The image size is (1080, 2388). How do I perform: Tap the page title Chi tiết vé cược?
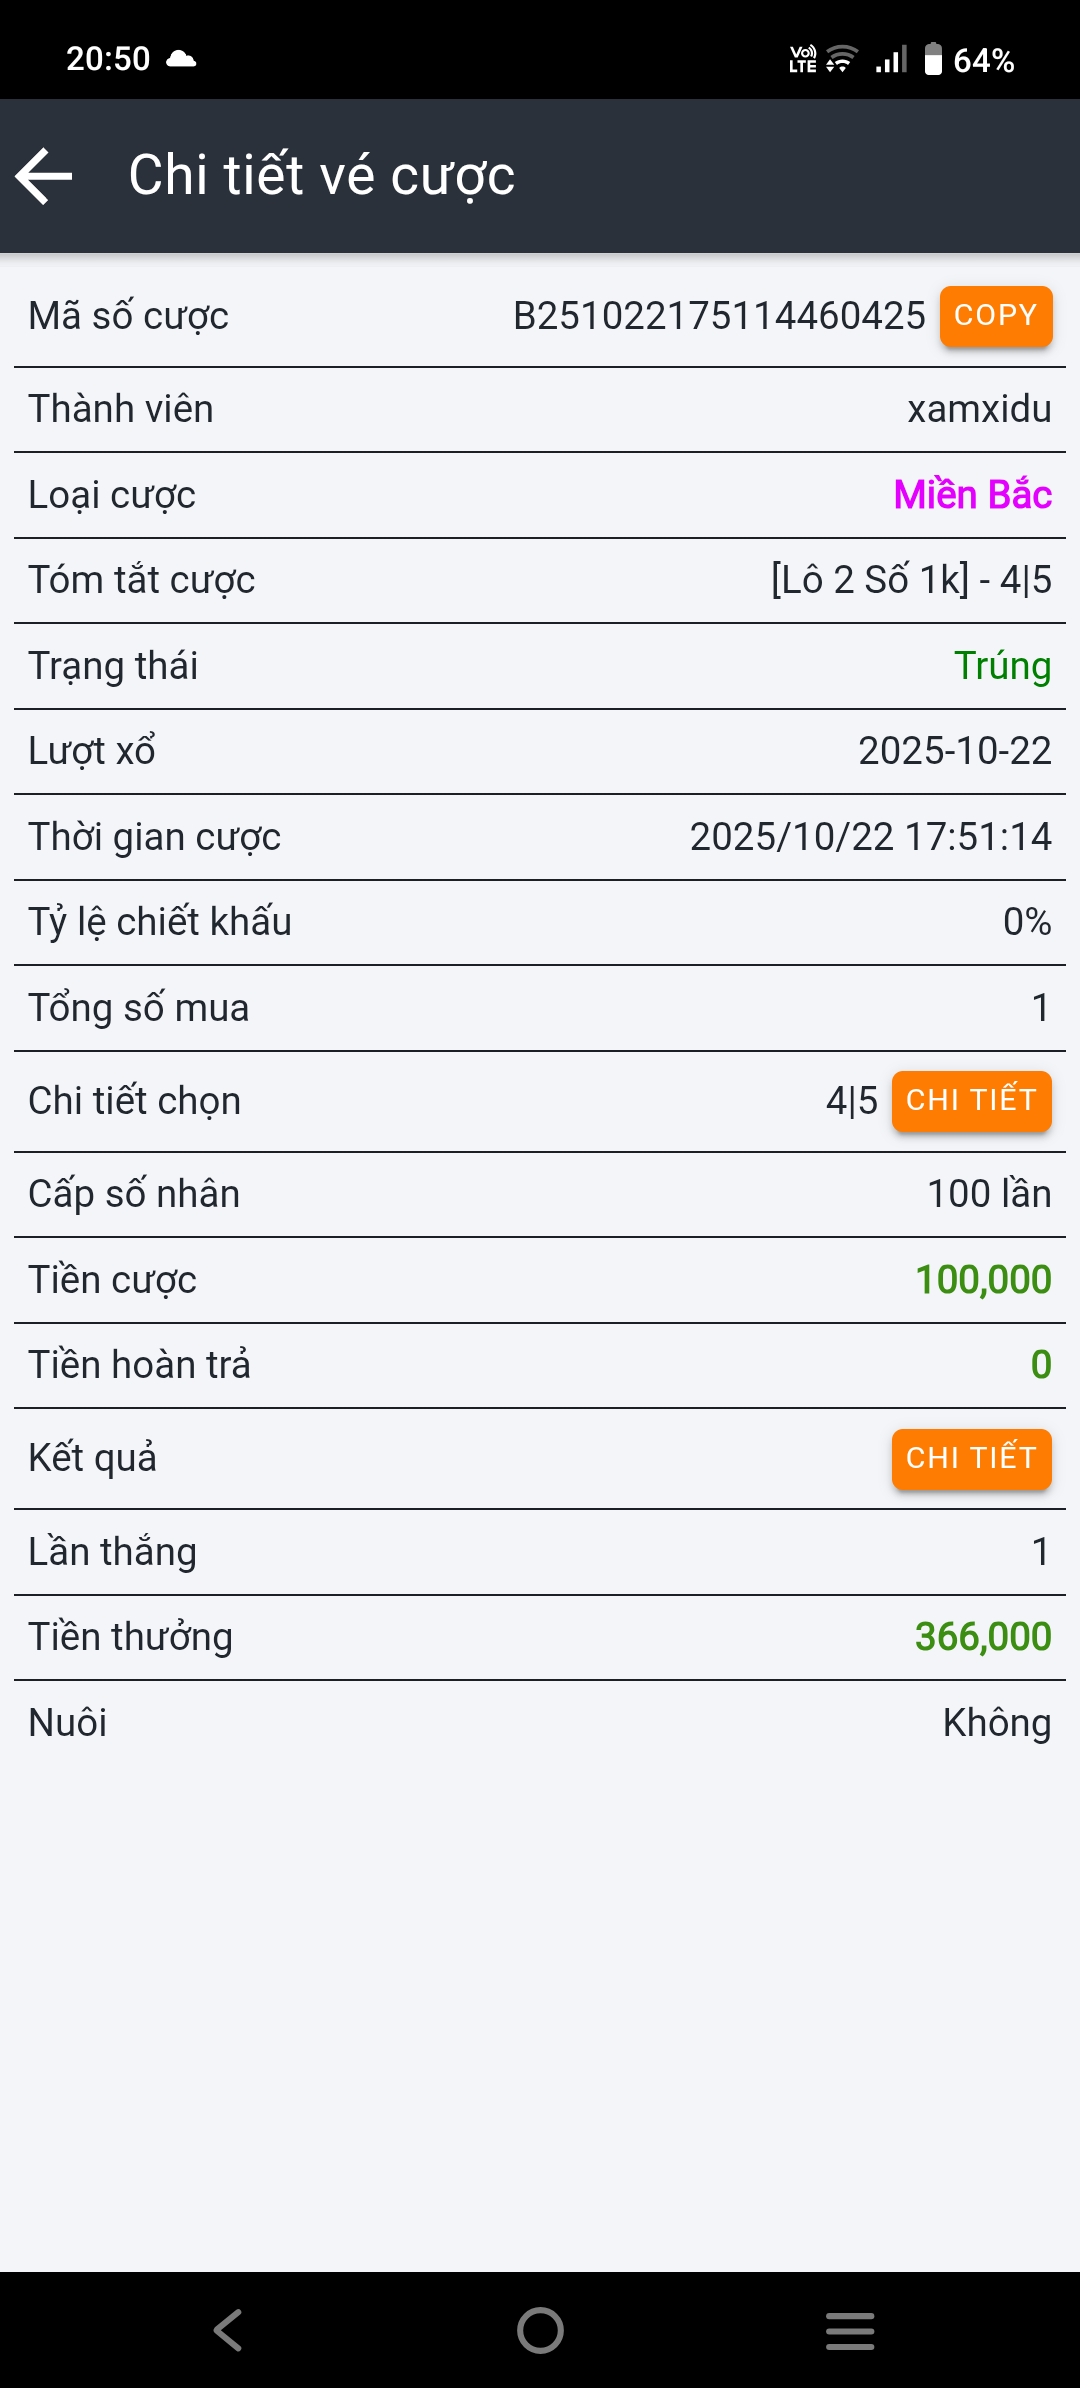pyautogui.click(x=321, y=176)
